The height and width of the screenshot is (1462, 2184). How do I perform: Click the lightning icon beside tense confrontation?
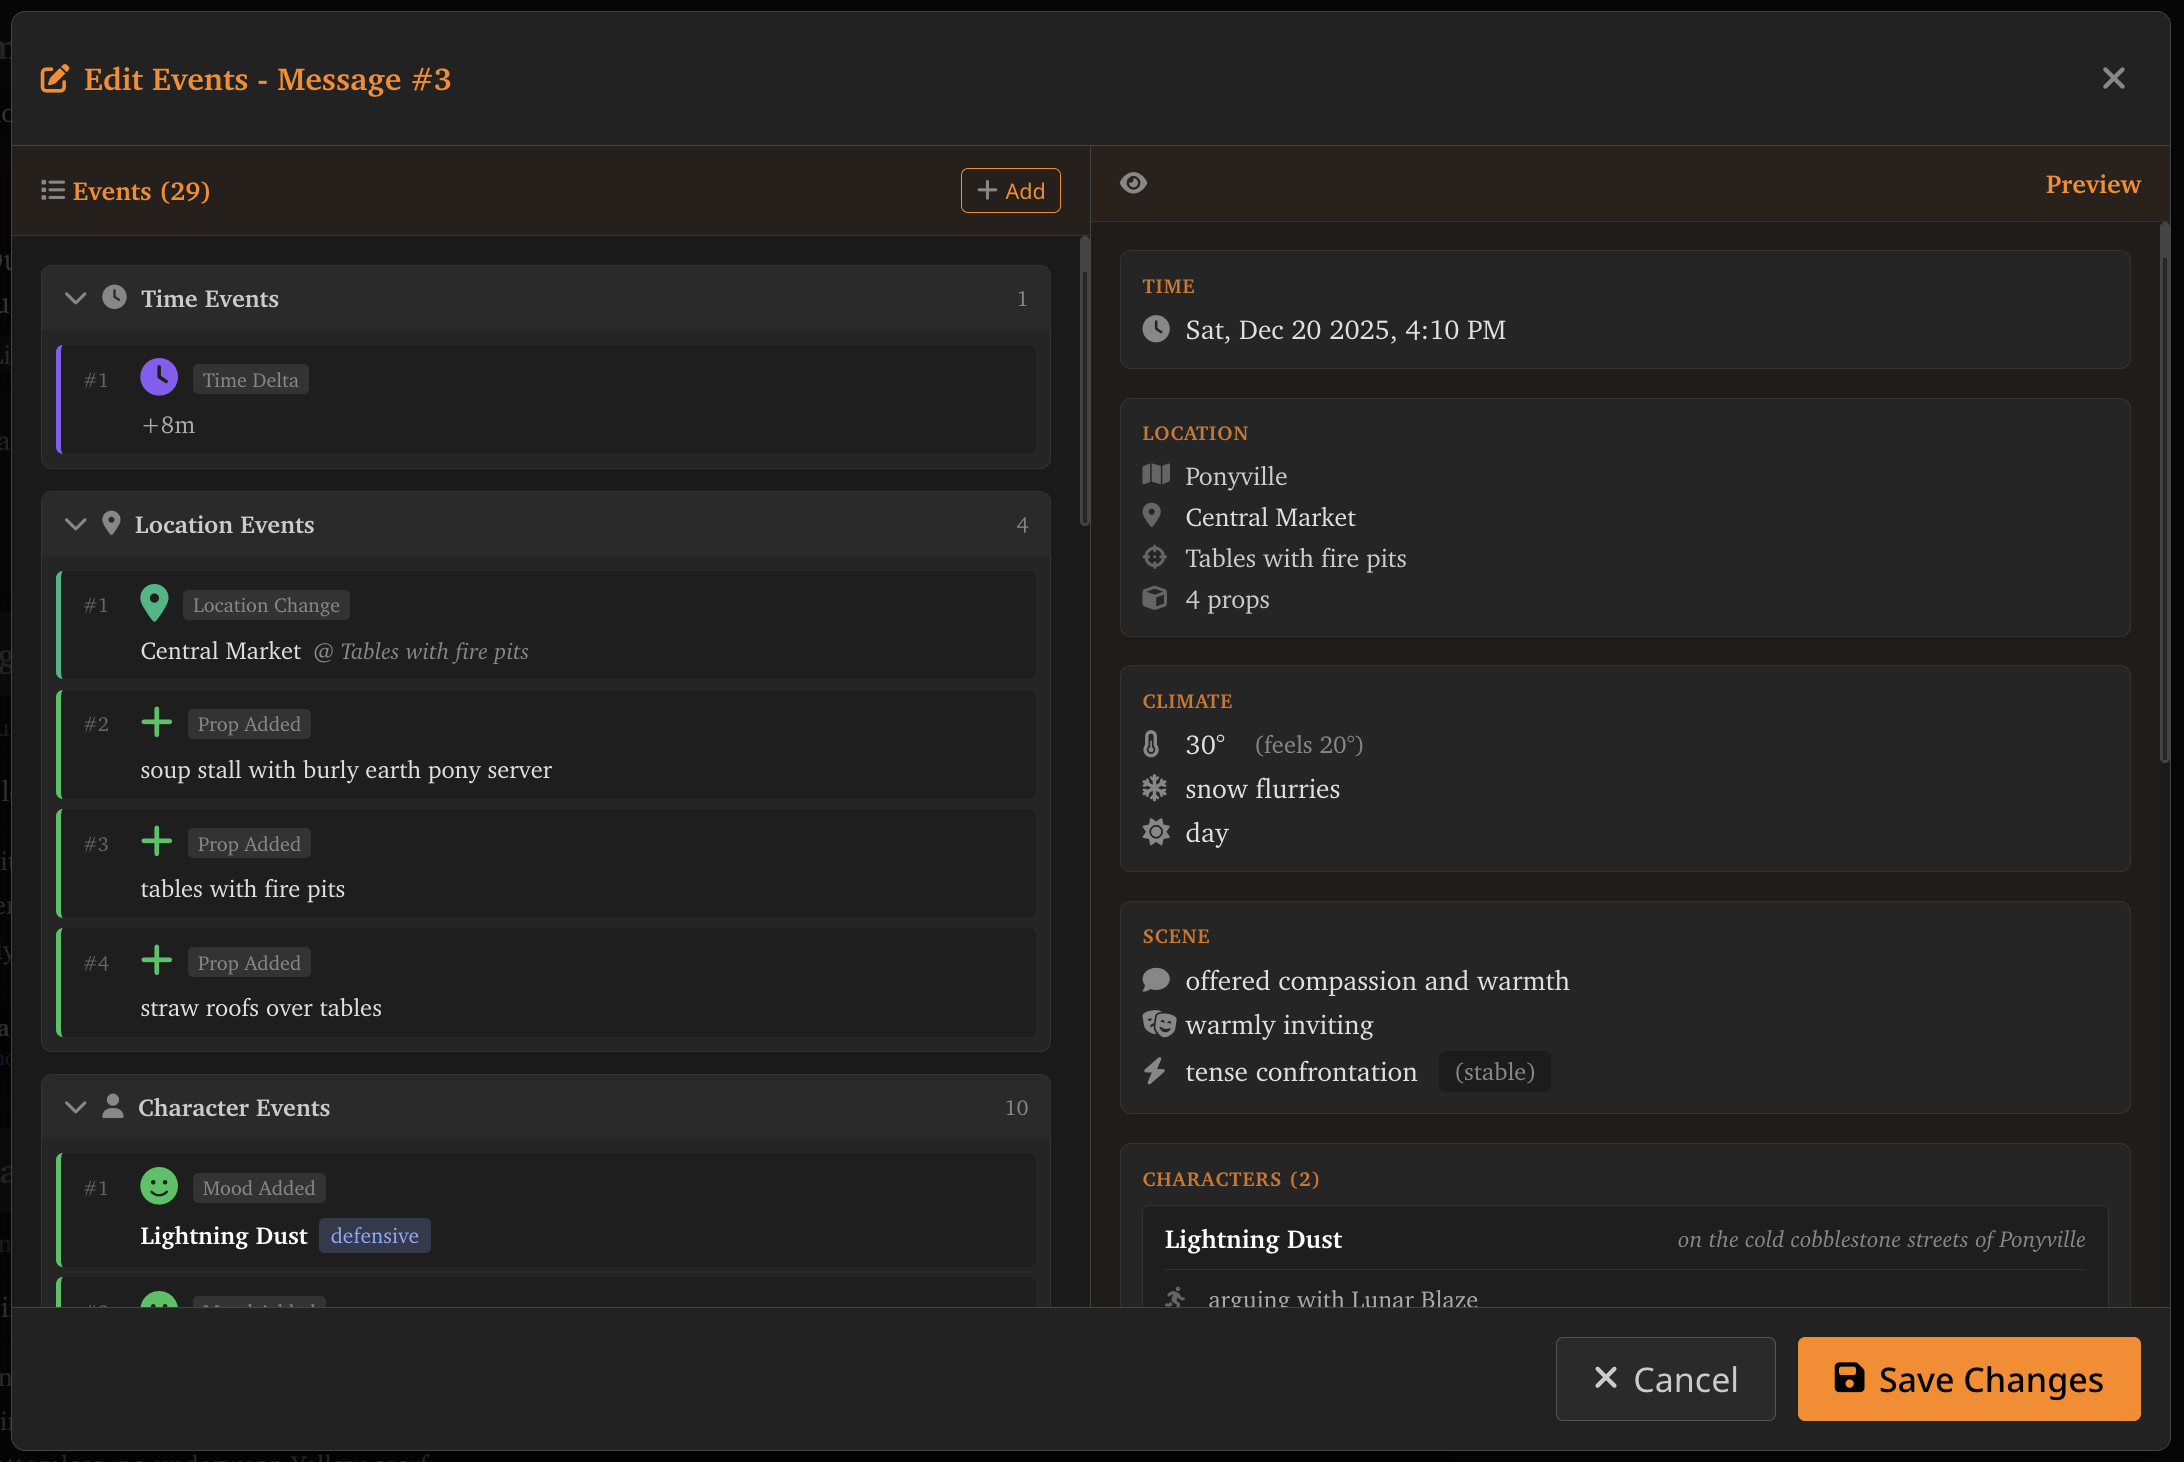pyautogui.click(x=1155, y=1071)
